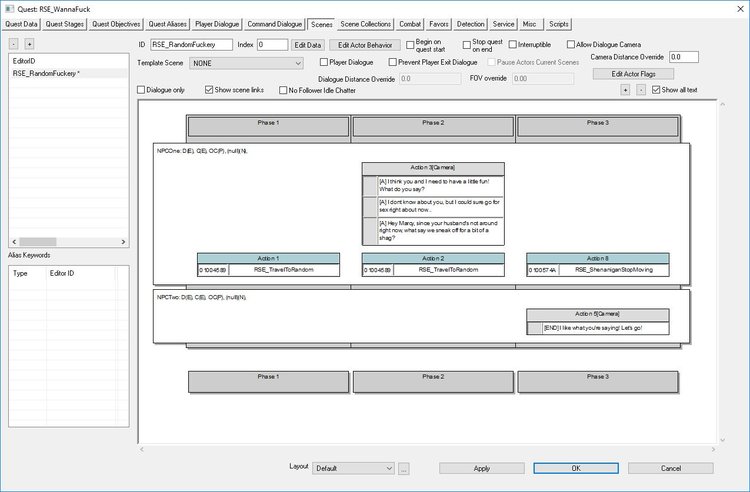
Task: Close the Quest window
Action: 739,9
